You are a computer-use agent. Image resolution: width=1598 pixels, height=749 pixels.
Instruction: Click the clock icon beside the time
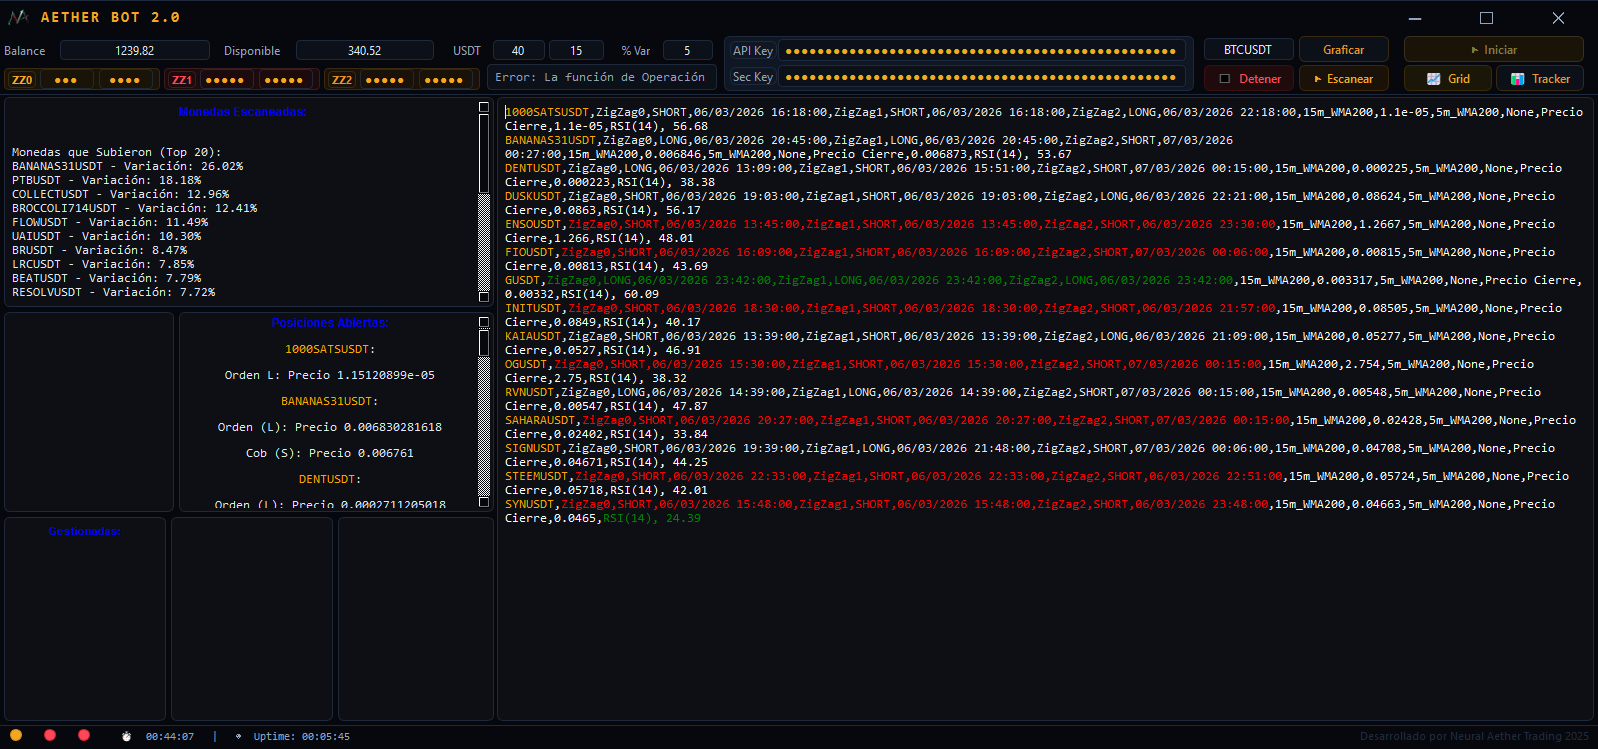[x=127, y=736]
